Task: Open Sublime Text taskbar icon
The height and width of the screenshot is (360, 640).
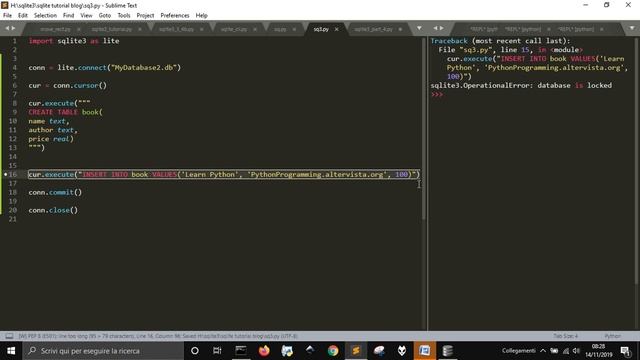Action: tap(356, 351)
